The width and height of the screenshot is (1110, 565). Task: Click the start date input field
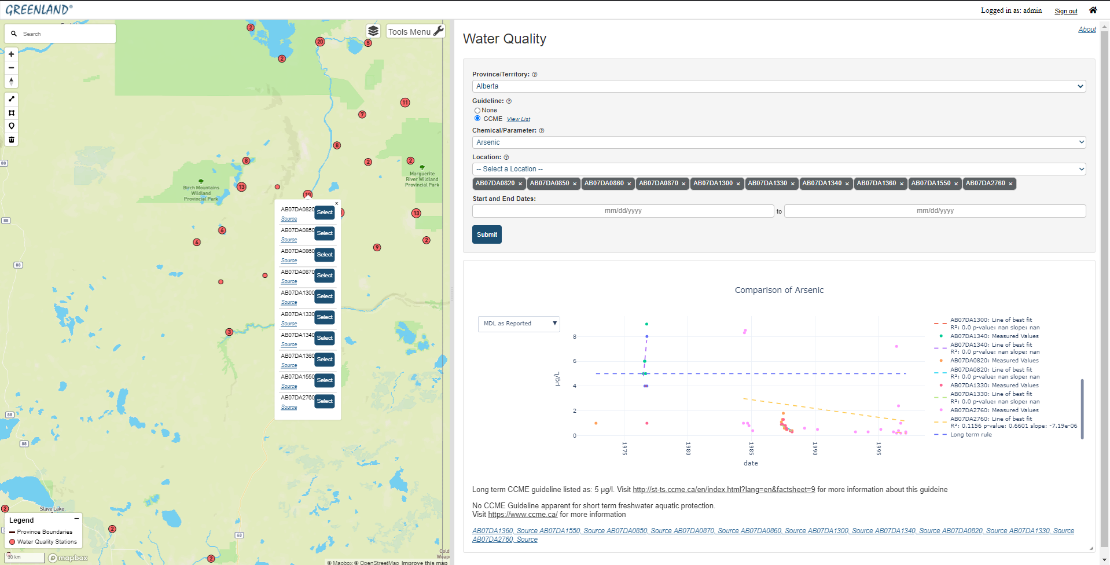[623, 212]
